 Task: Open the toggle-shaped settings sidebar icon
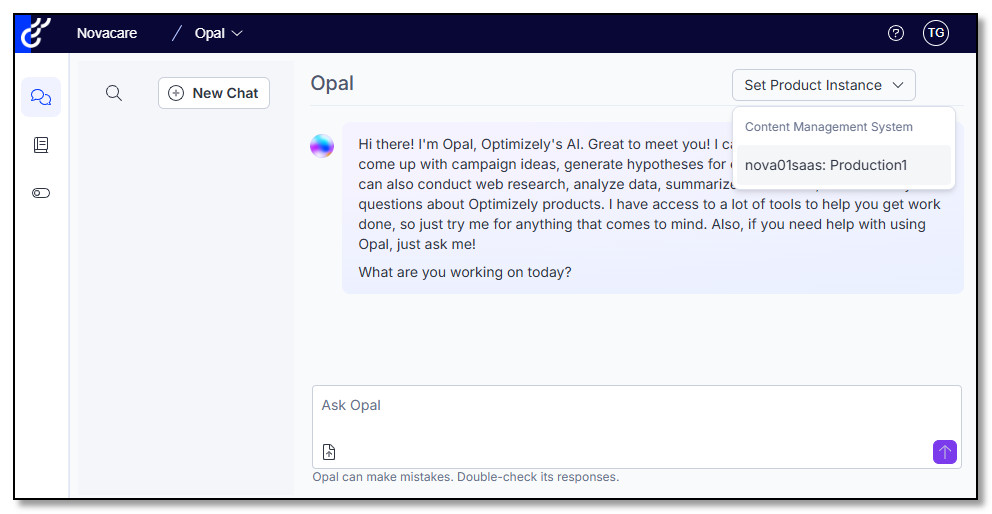pyautogui.click(x=41, y=193)
